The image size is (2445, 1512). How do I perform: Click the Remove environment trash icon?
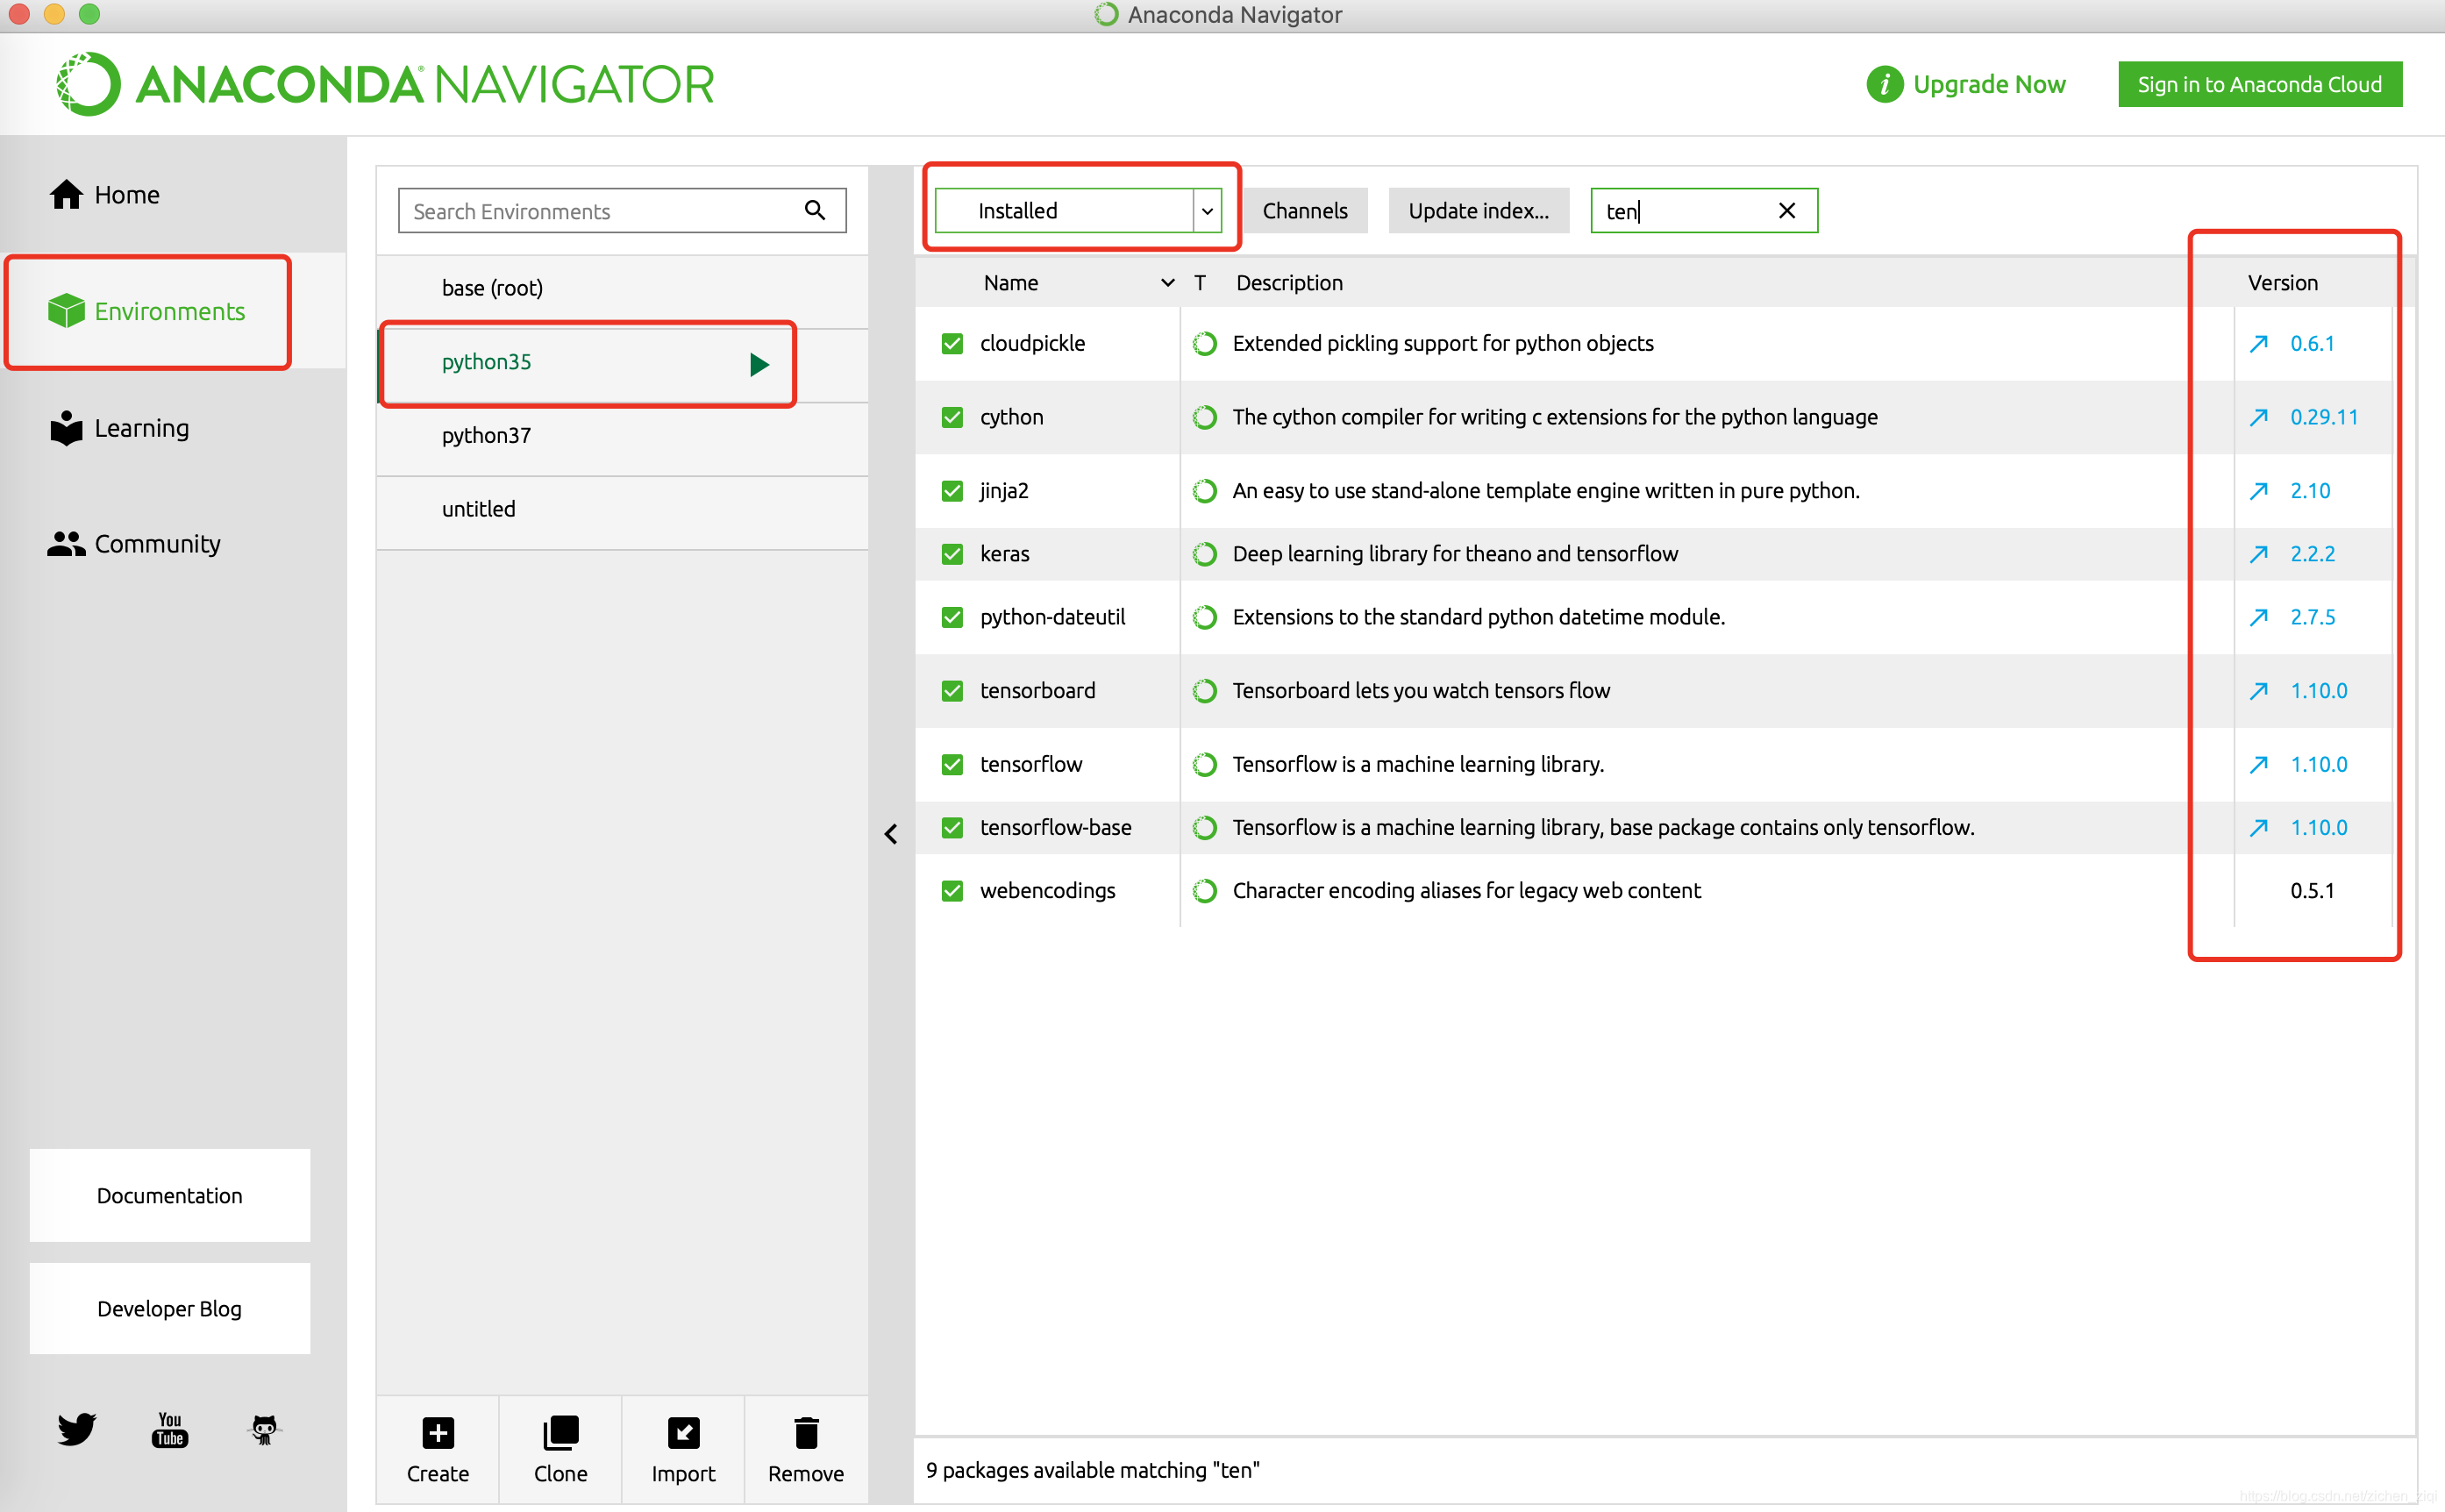pyautogui.click(x=806, y=1432)
